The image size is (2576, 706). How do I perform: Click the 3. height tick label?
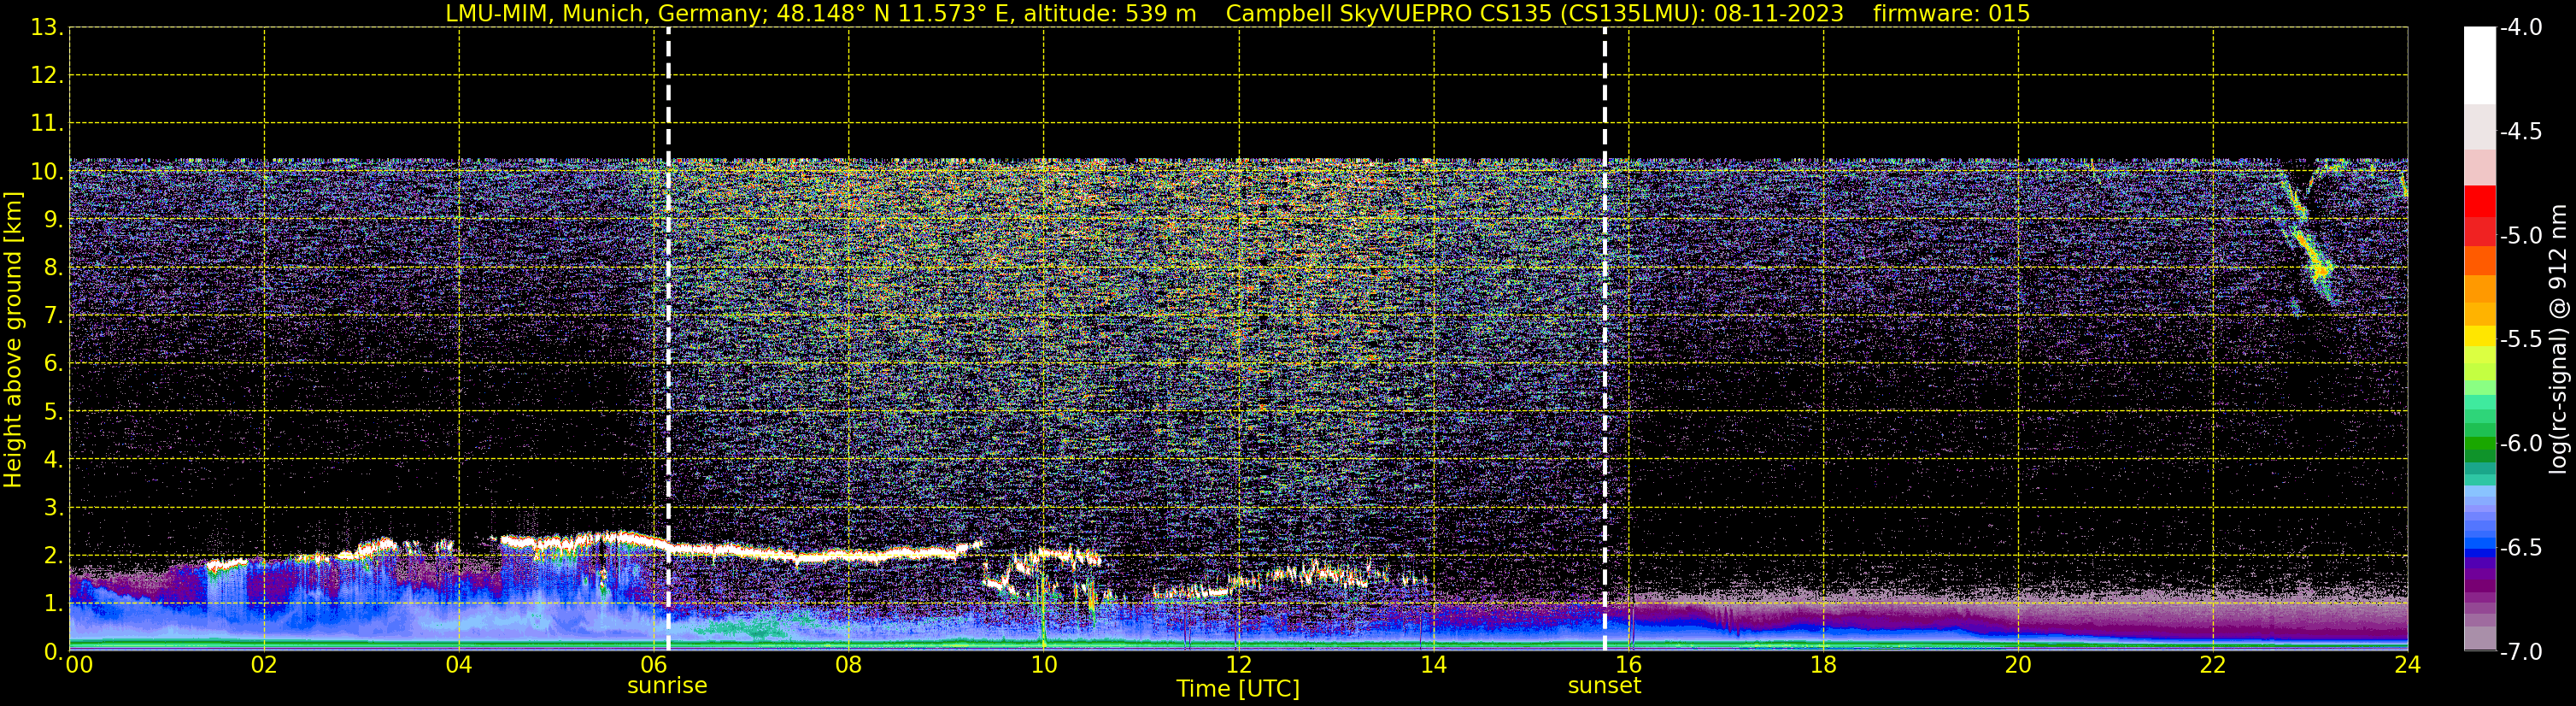tap(54, 508)
